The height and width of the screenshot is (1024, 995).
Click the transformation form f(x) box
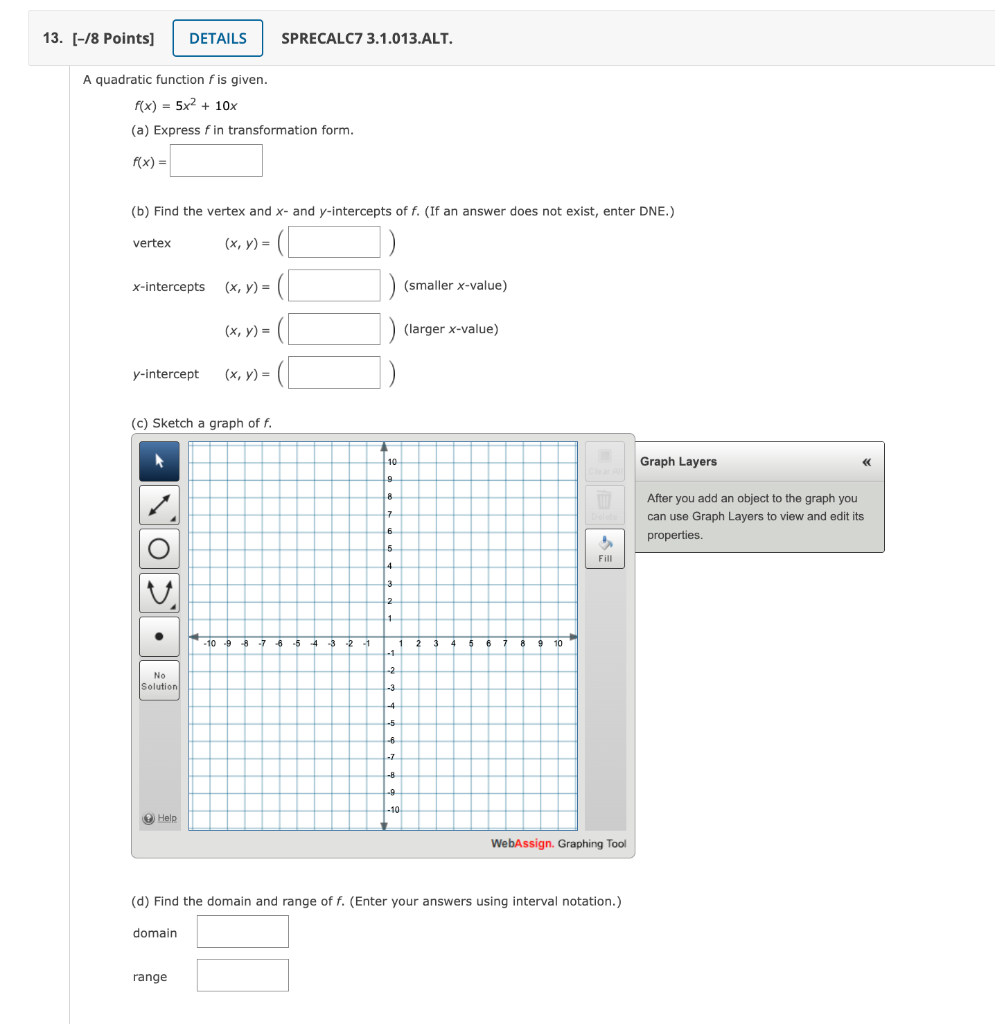pos(216,160)
